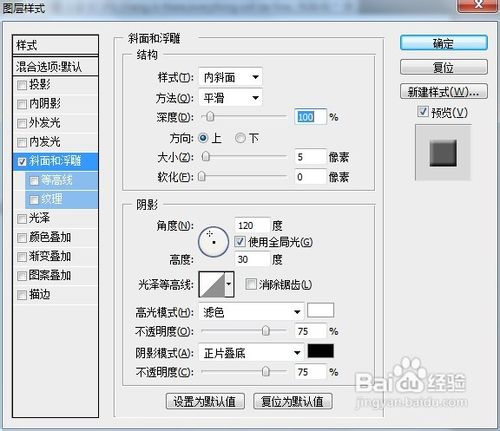
Task: Select the 下 direction radio button
Action: 240,138
